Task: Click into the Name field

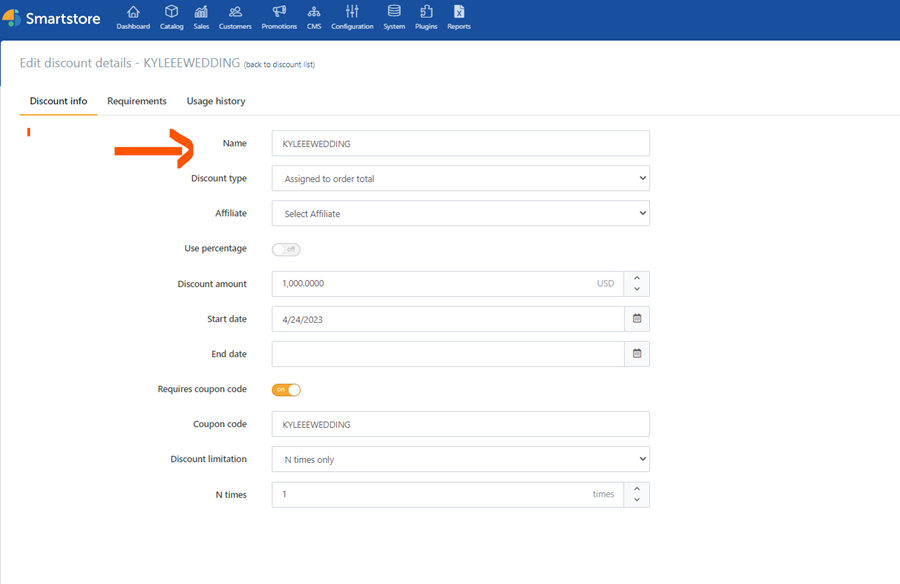Action: pos(461,144)
